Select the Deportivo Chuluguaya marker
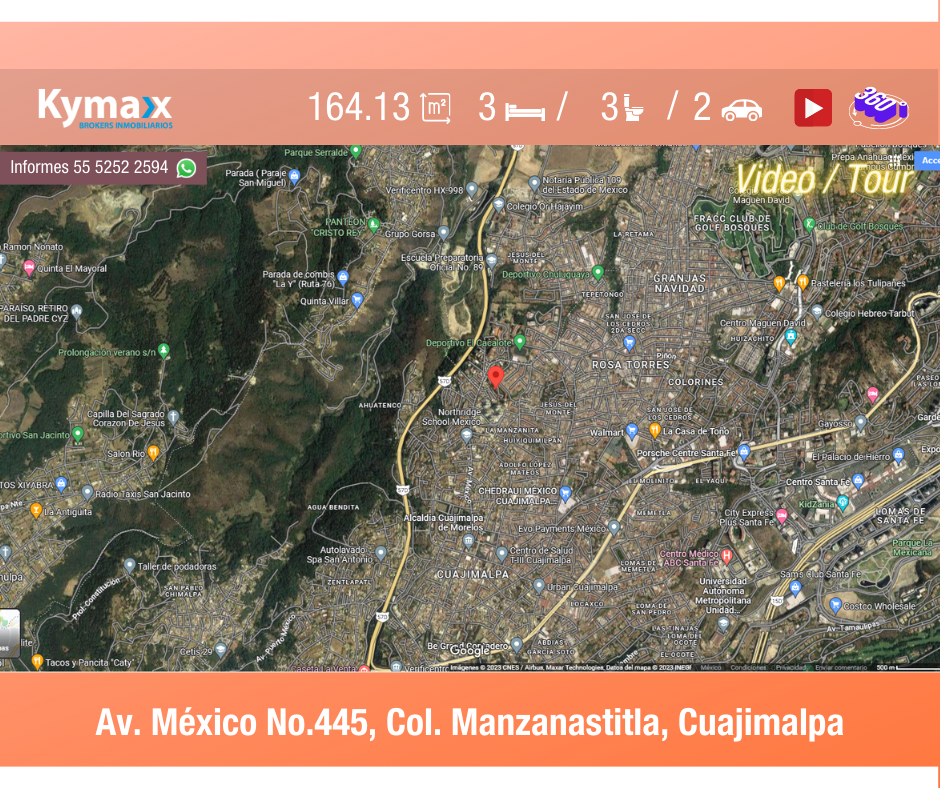 (598, 273)
